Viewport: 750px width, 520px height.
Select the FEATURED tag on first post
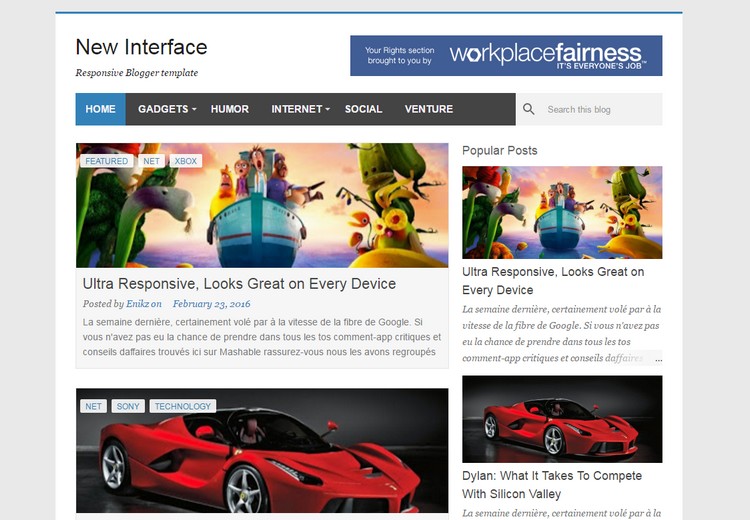coord(107,161)
